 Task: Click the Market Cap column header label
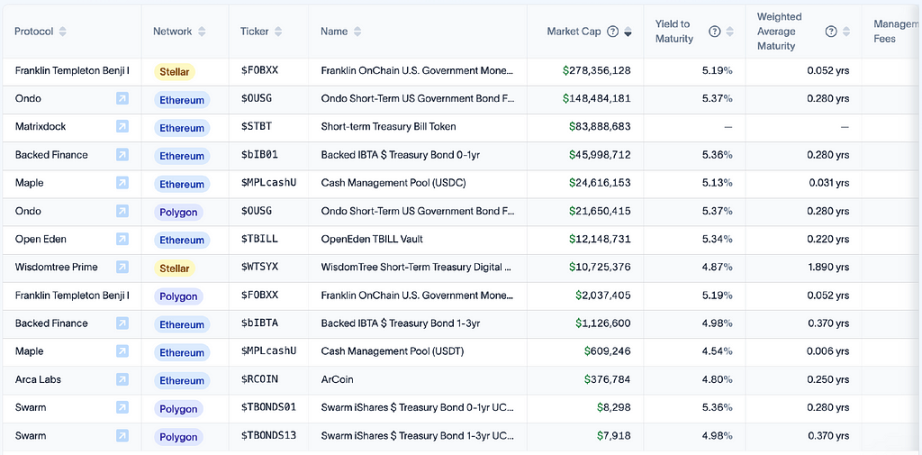(x=574, y=32)
